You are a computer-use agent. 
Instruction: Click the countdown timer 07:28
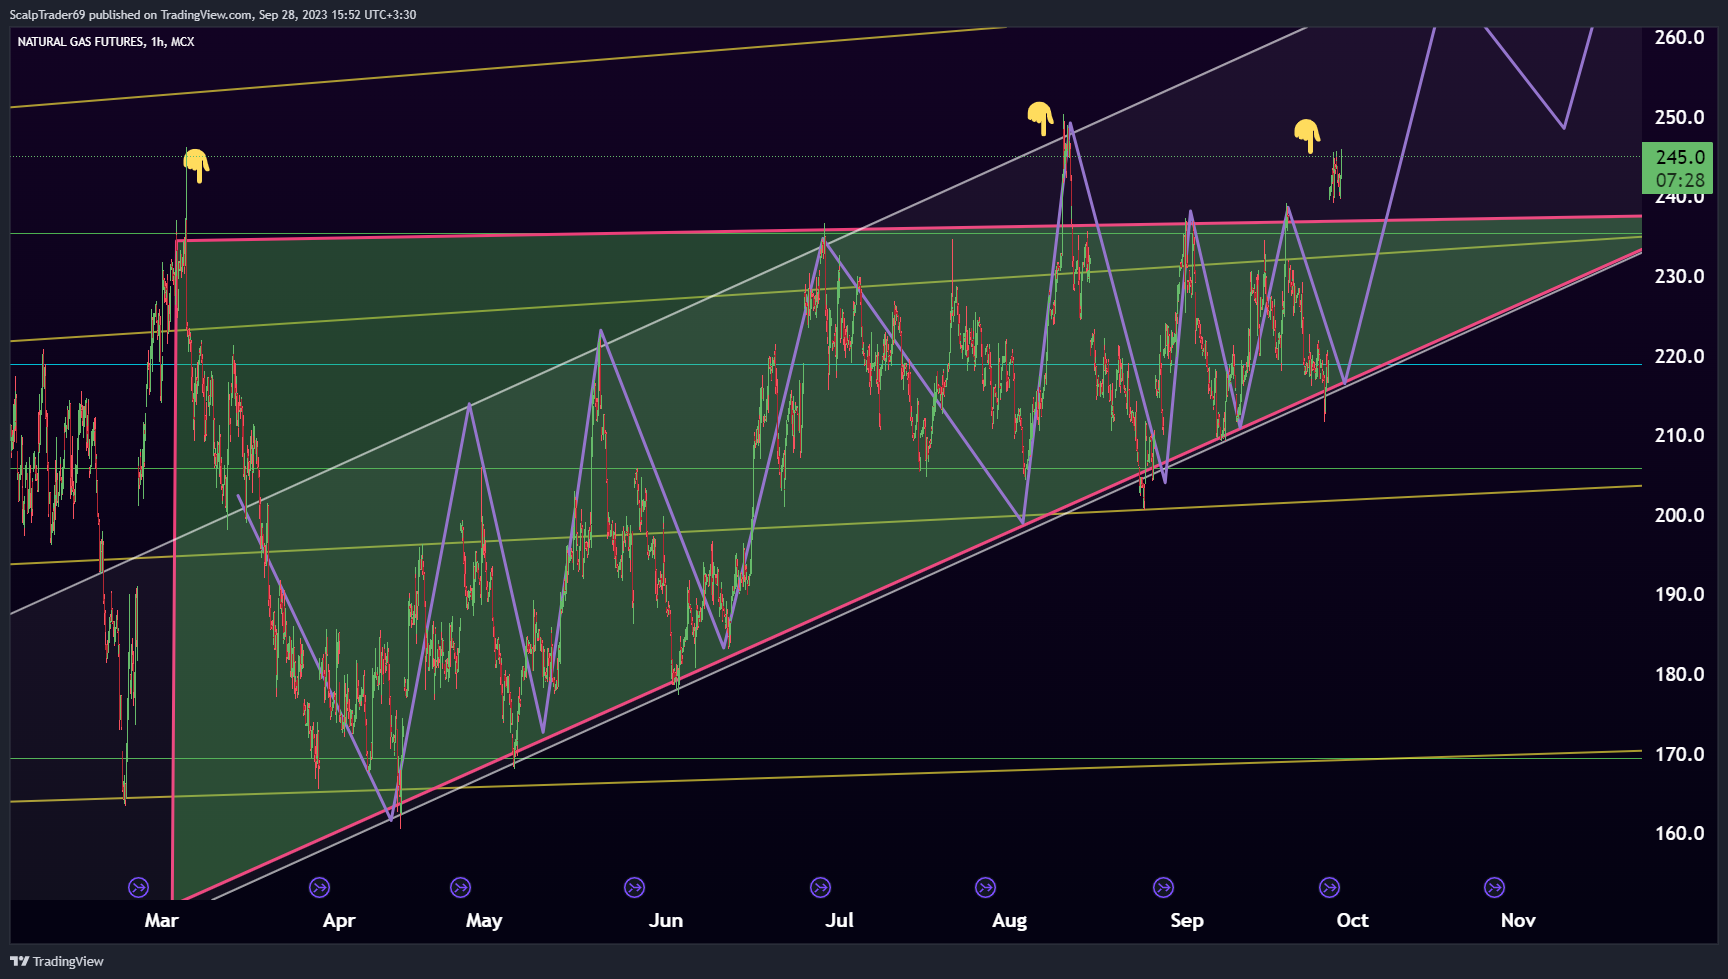coord(1680,181)
